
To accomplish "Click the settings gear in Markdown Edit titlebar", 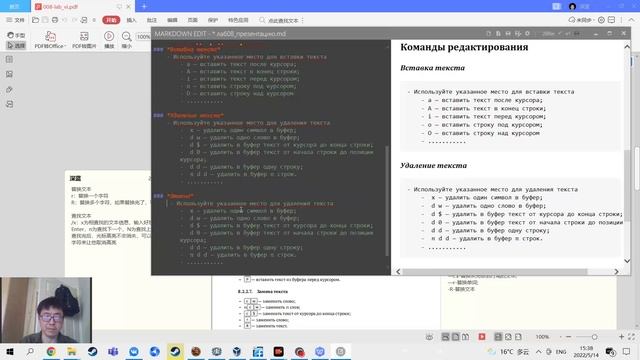I will tap(528, 33).
